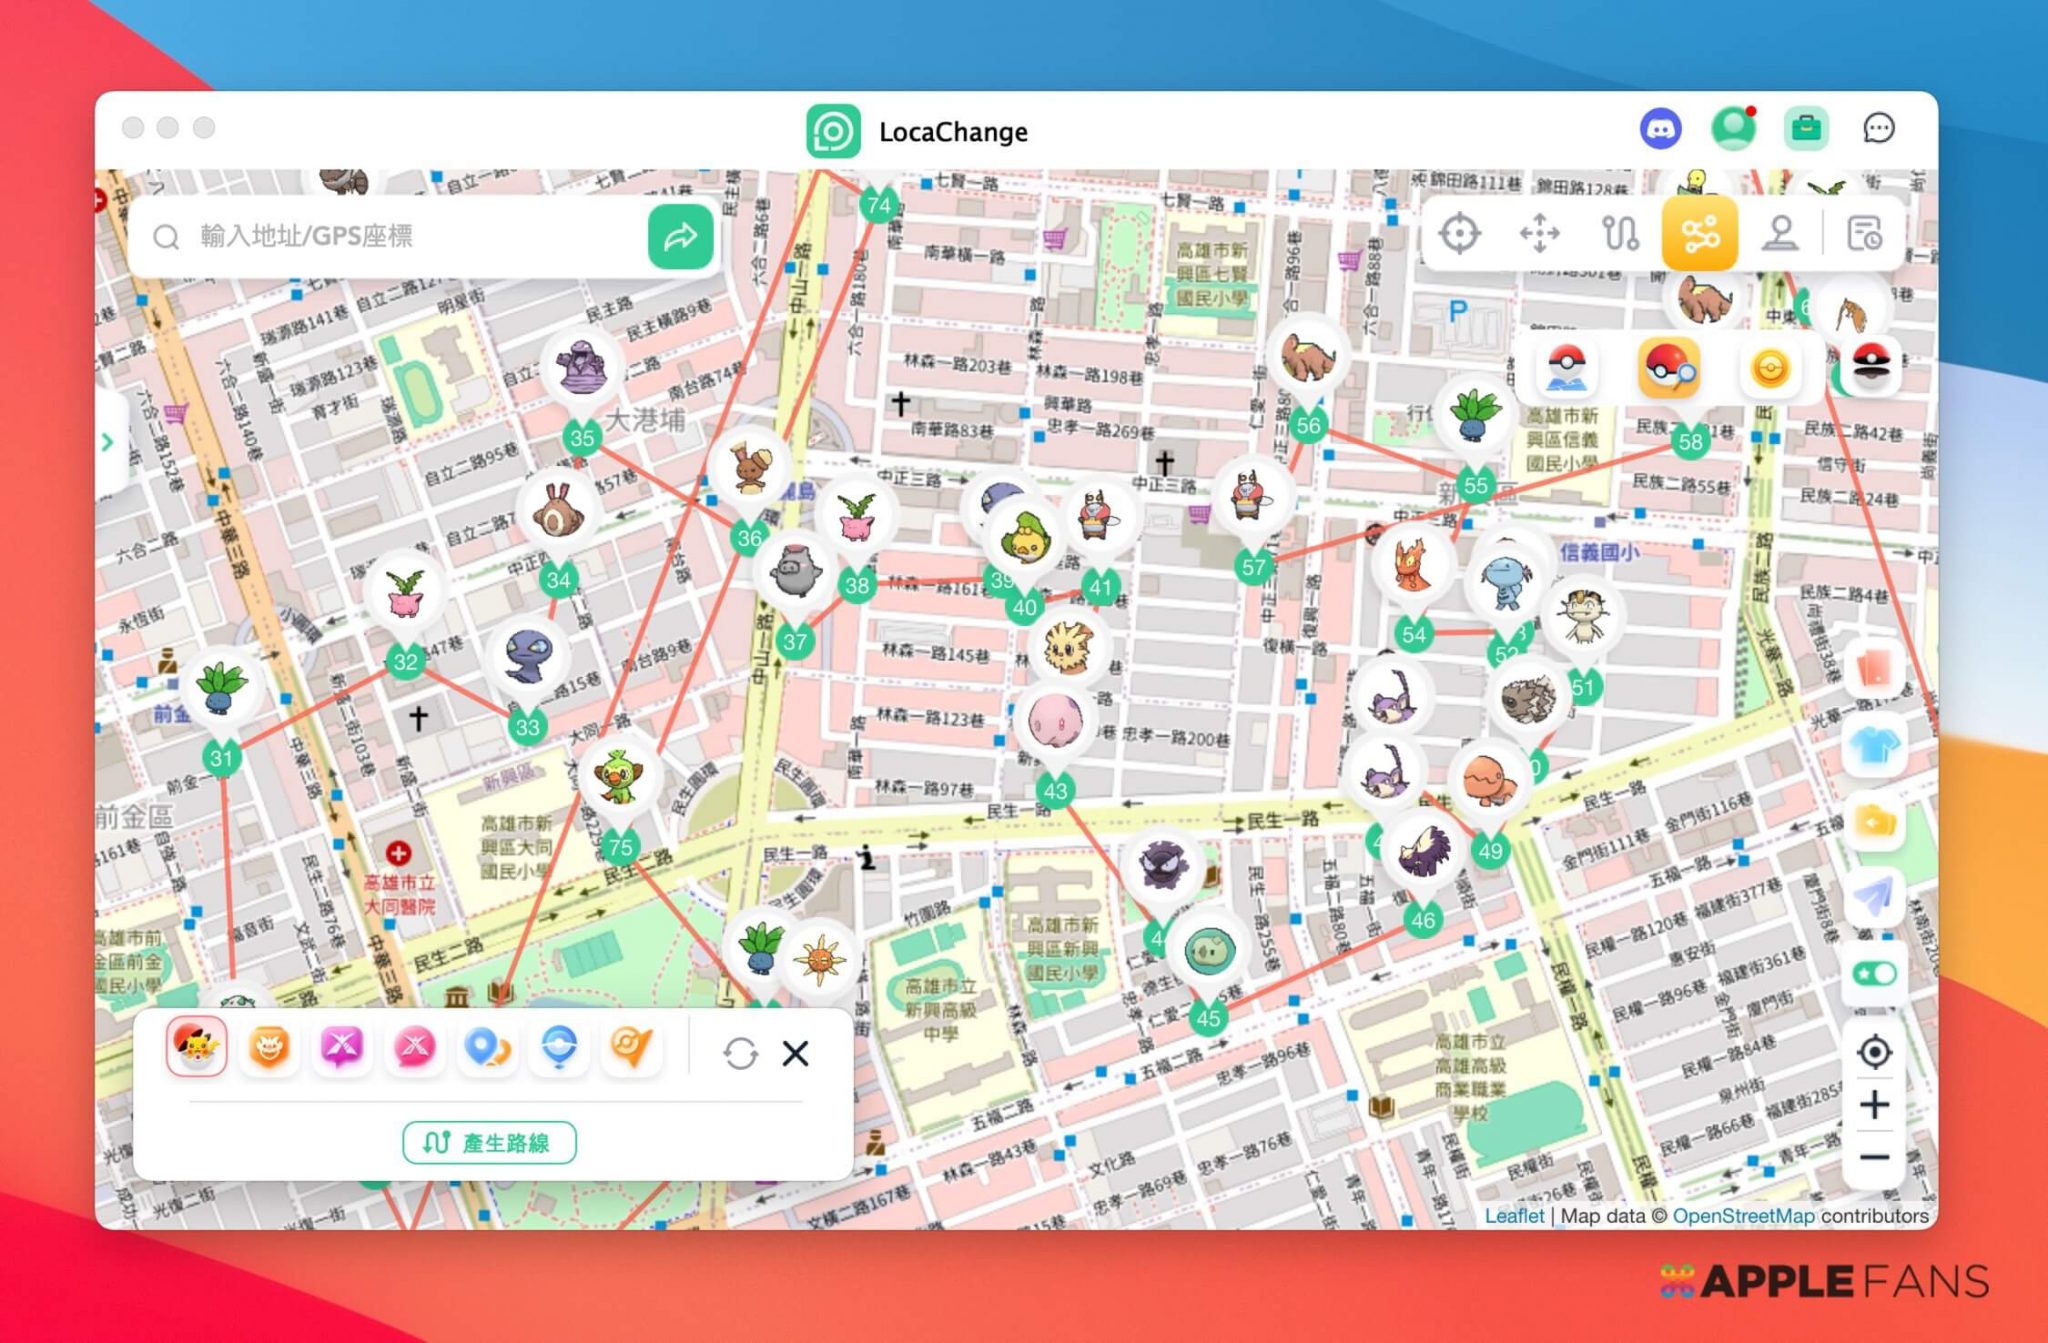Open history records icon in toolbar
This screenshot has height=1343, width=2048.
point(1863,234)
